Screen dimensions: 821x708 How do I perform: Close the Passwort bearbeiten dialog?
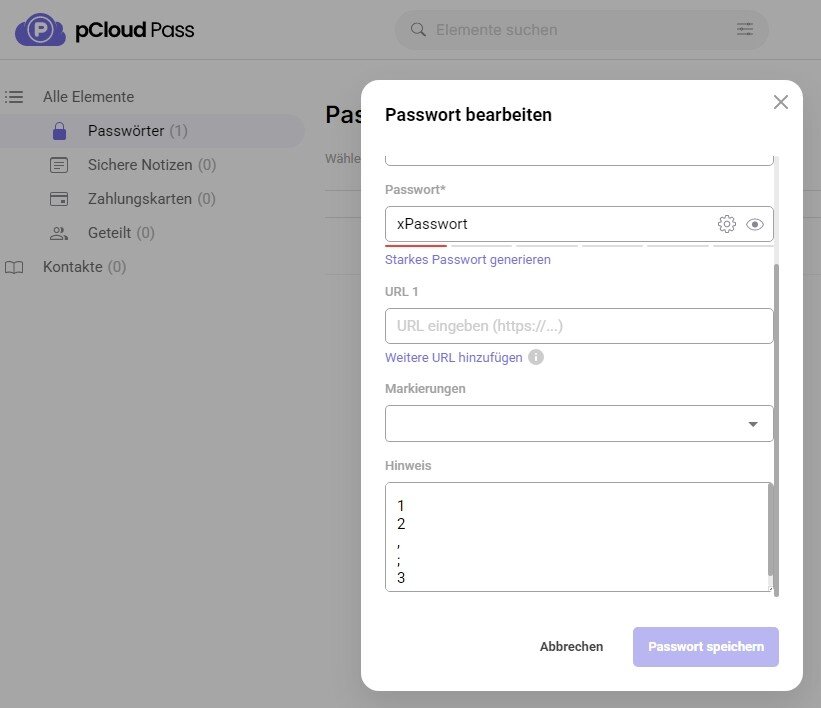(781, 102)
